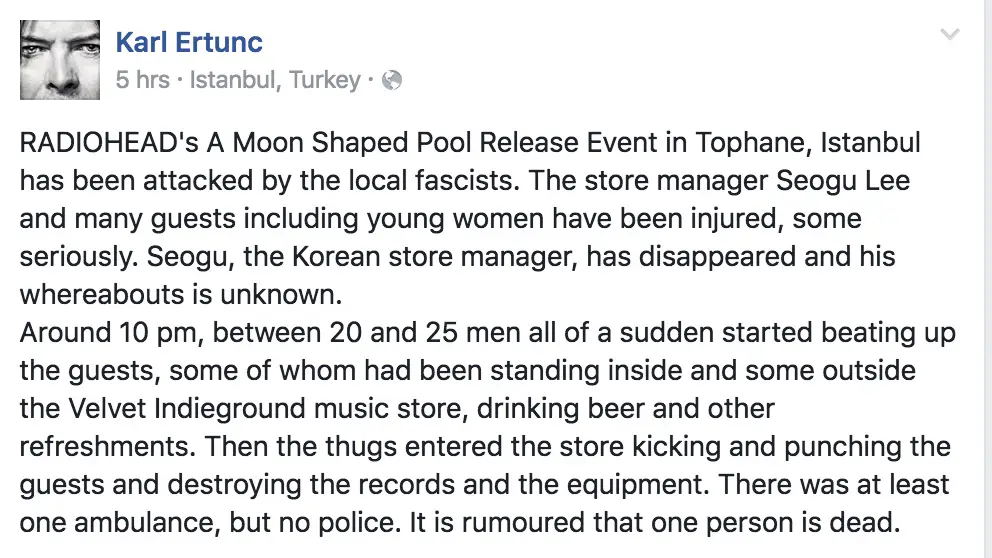
Task: Click the "Tophane, Istanbul" text in post
Action: tap(808, 143)
